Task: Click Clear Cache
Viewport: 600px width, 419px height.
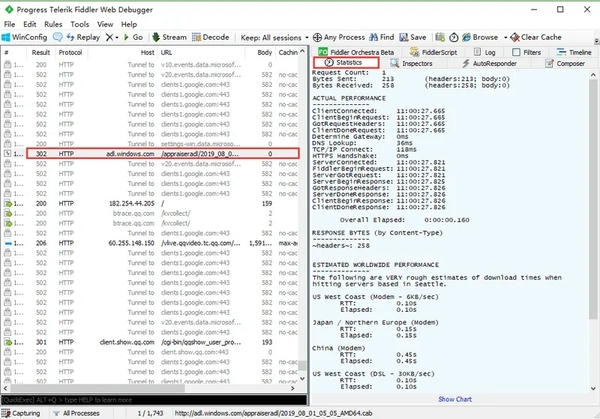Action: (536, 37)
